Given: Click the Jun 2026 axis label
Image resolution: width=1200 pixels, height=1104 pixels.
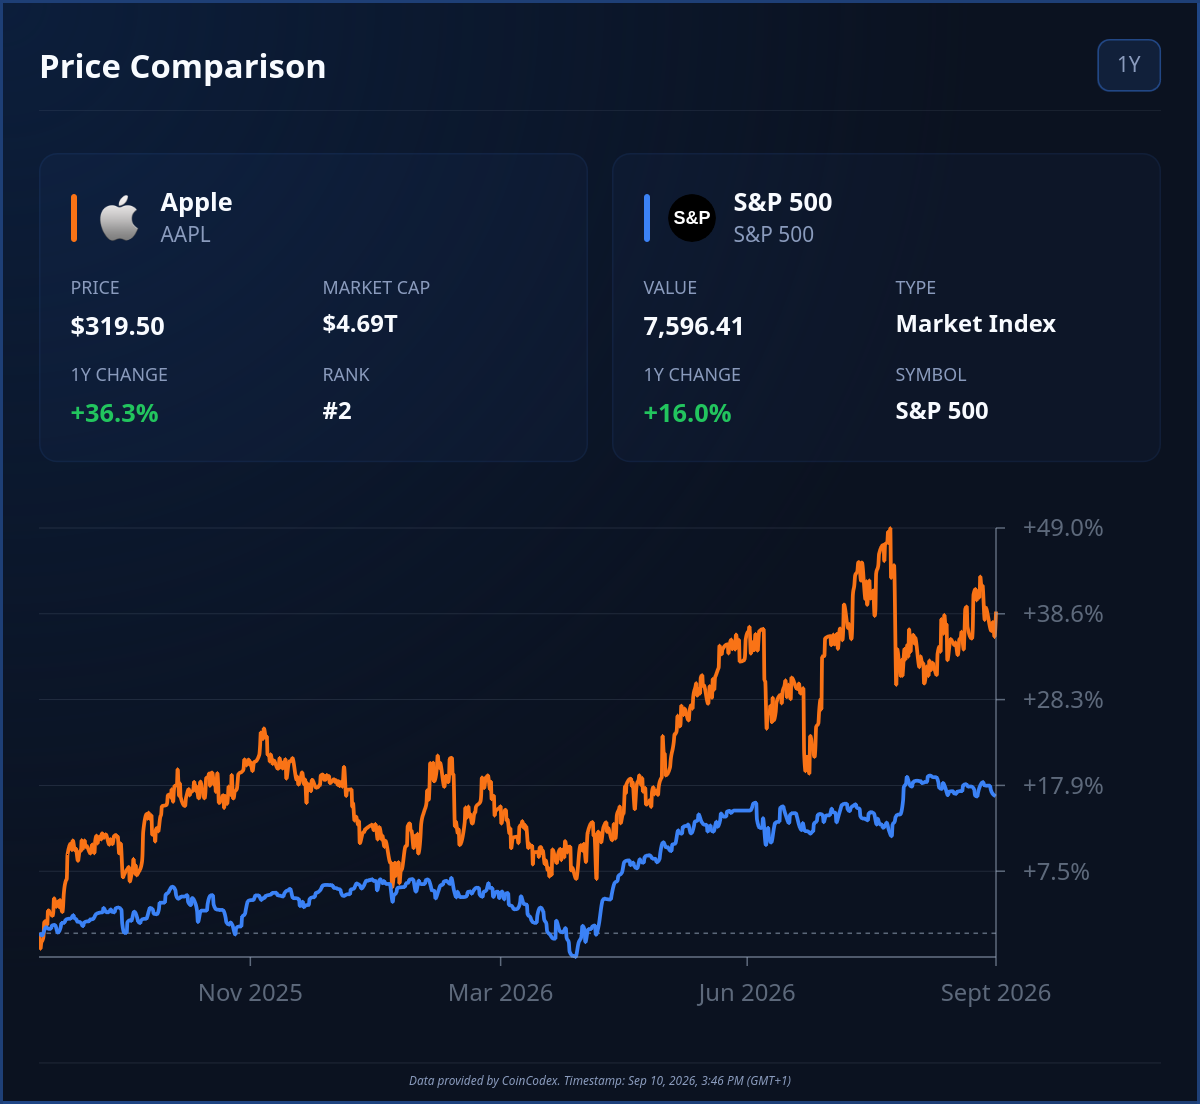Looking at the screenshot, I should pyautogui.click(x=747, y=993).
